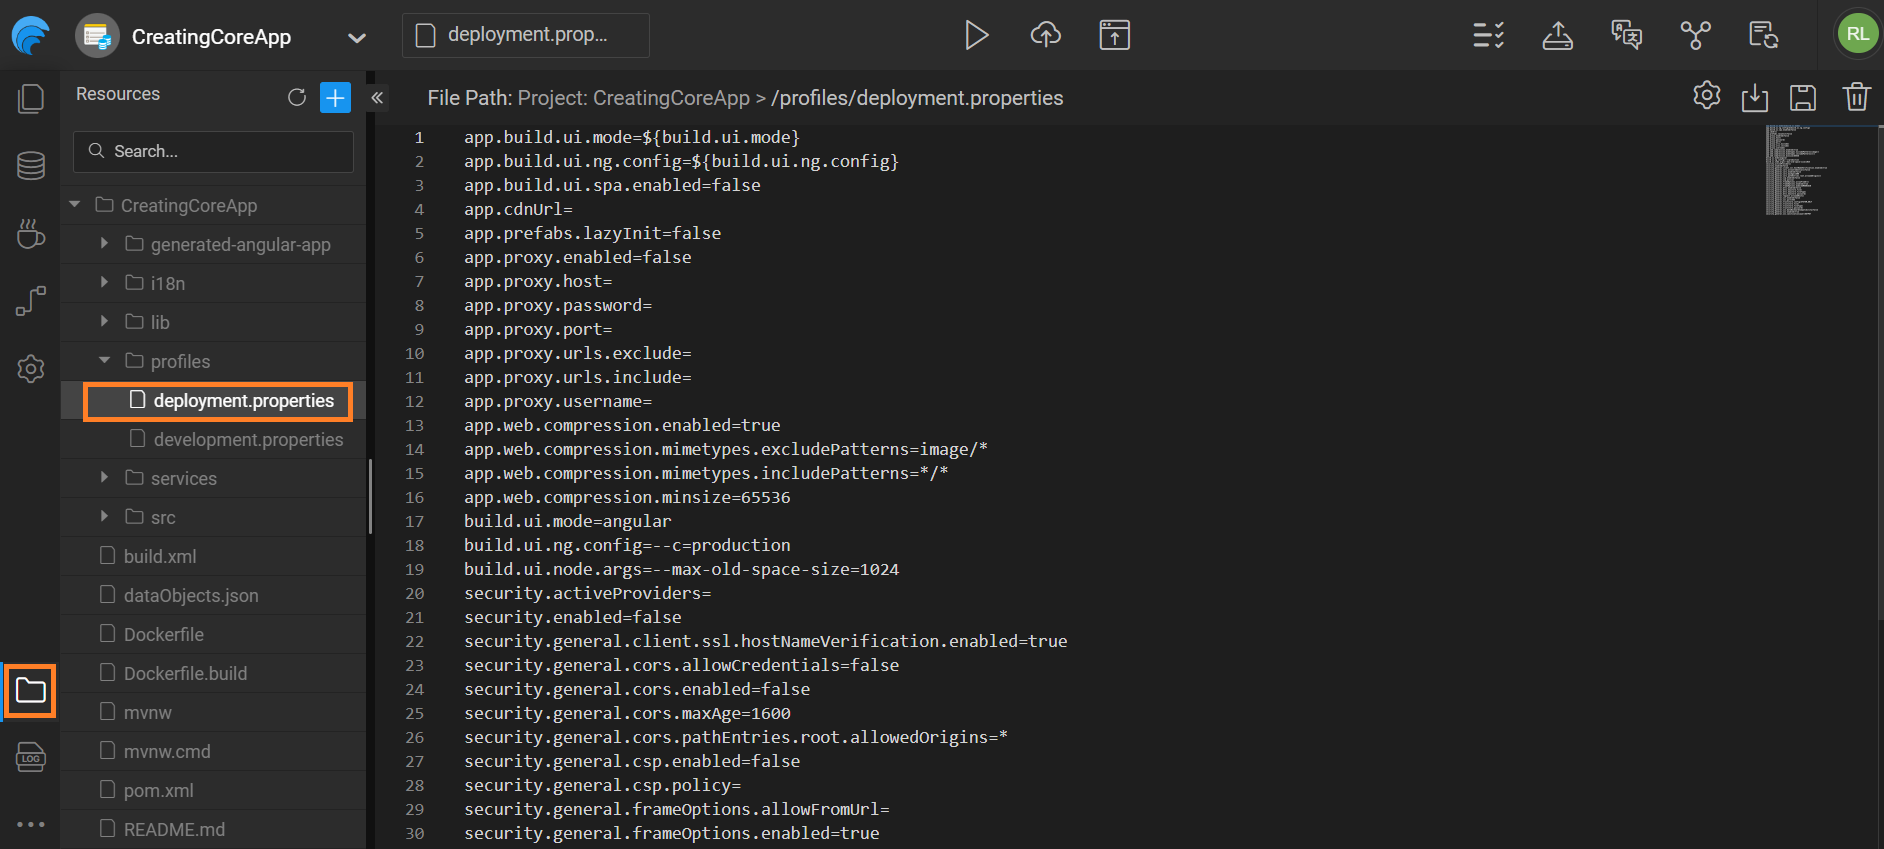Screen dimensions: 1884x849
Task: Open the CreatingCoreApp project dropdown
Action: tap(356, 38)
